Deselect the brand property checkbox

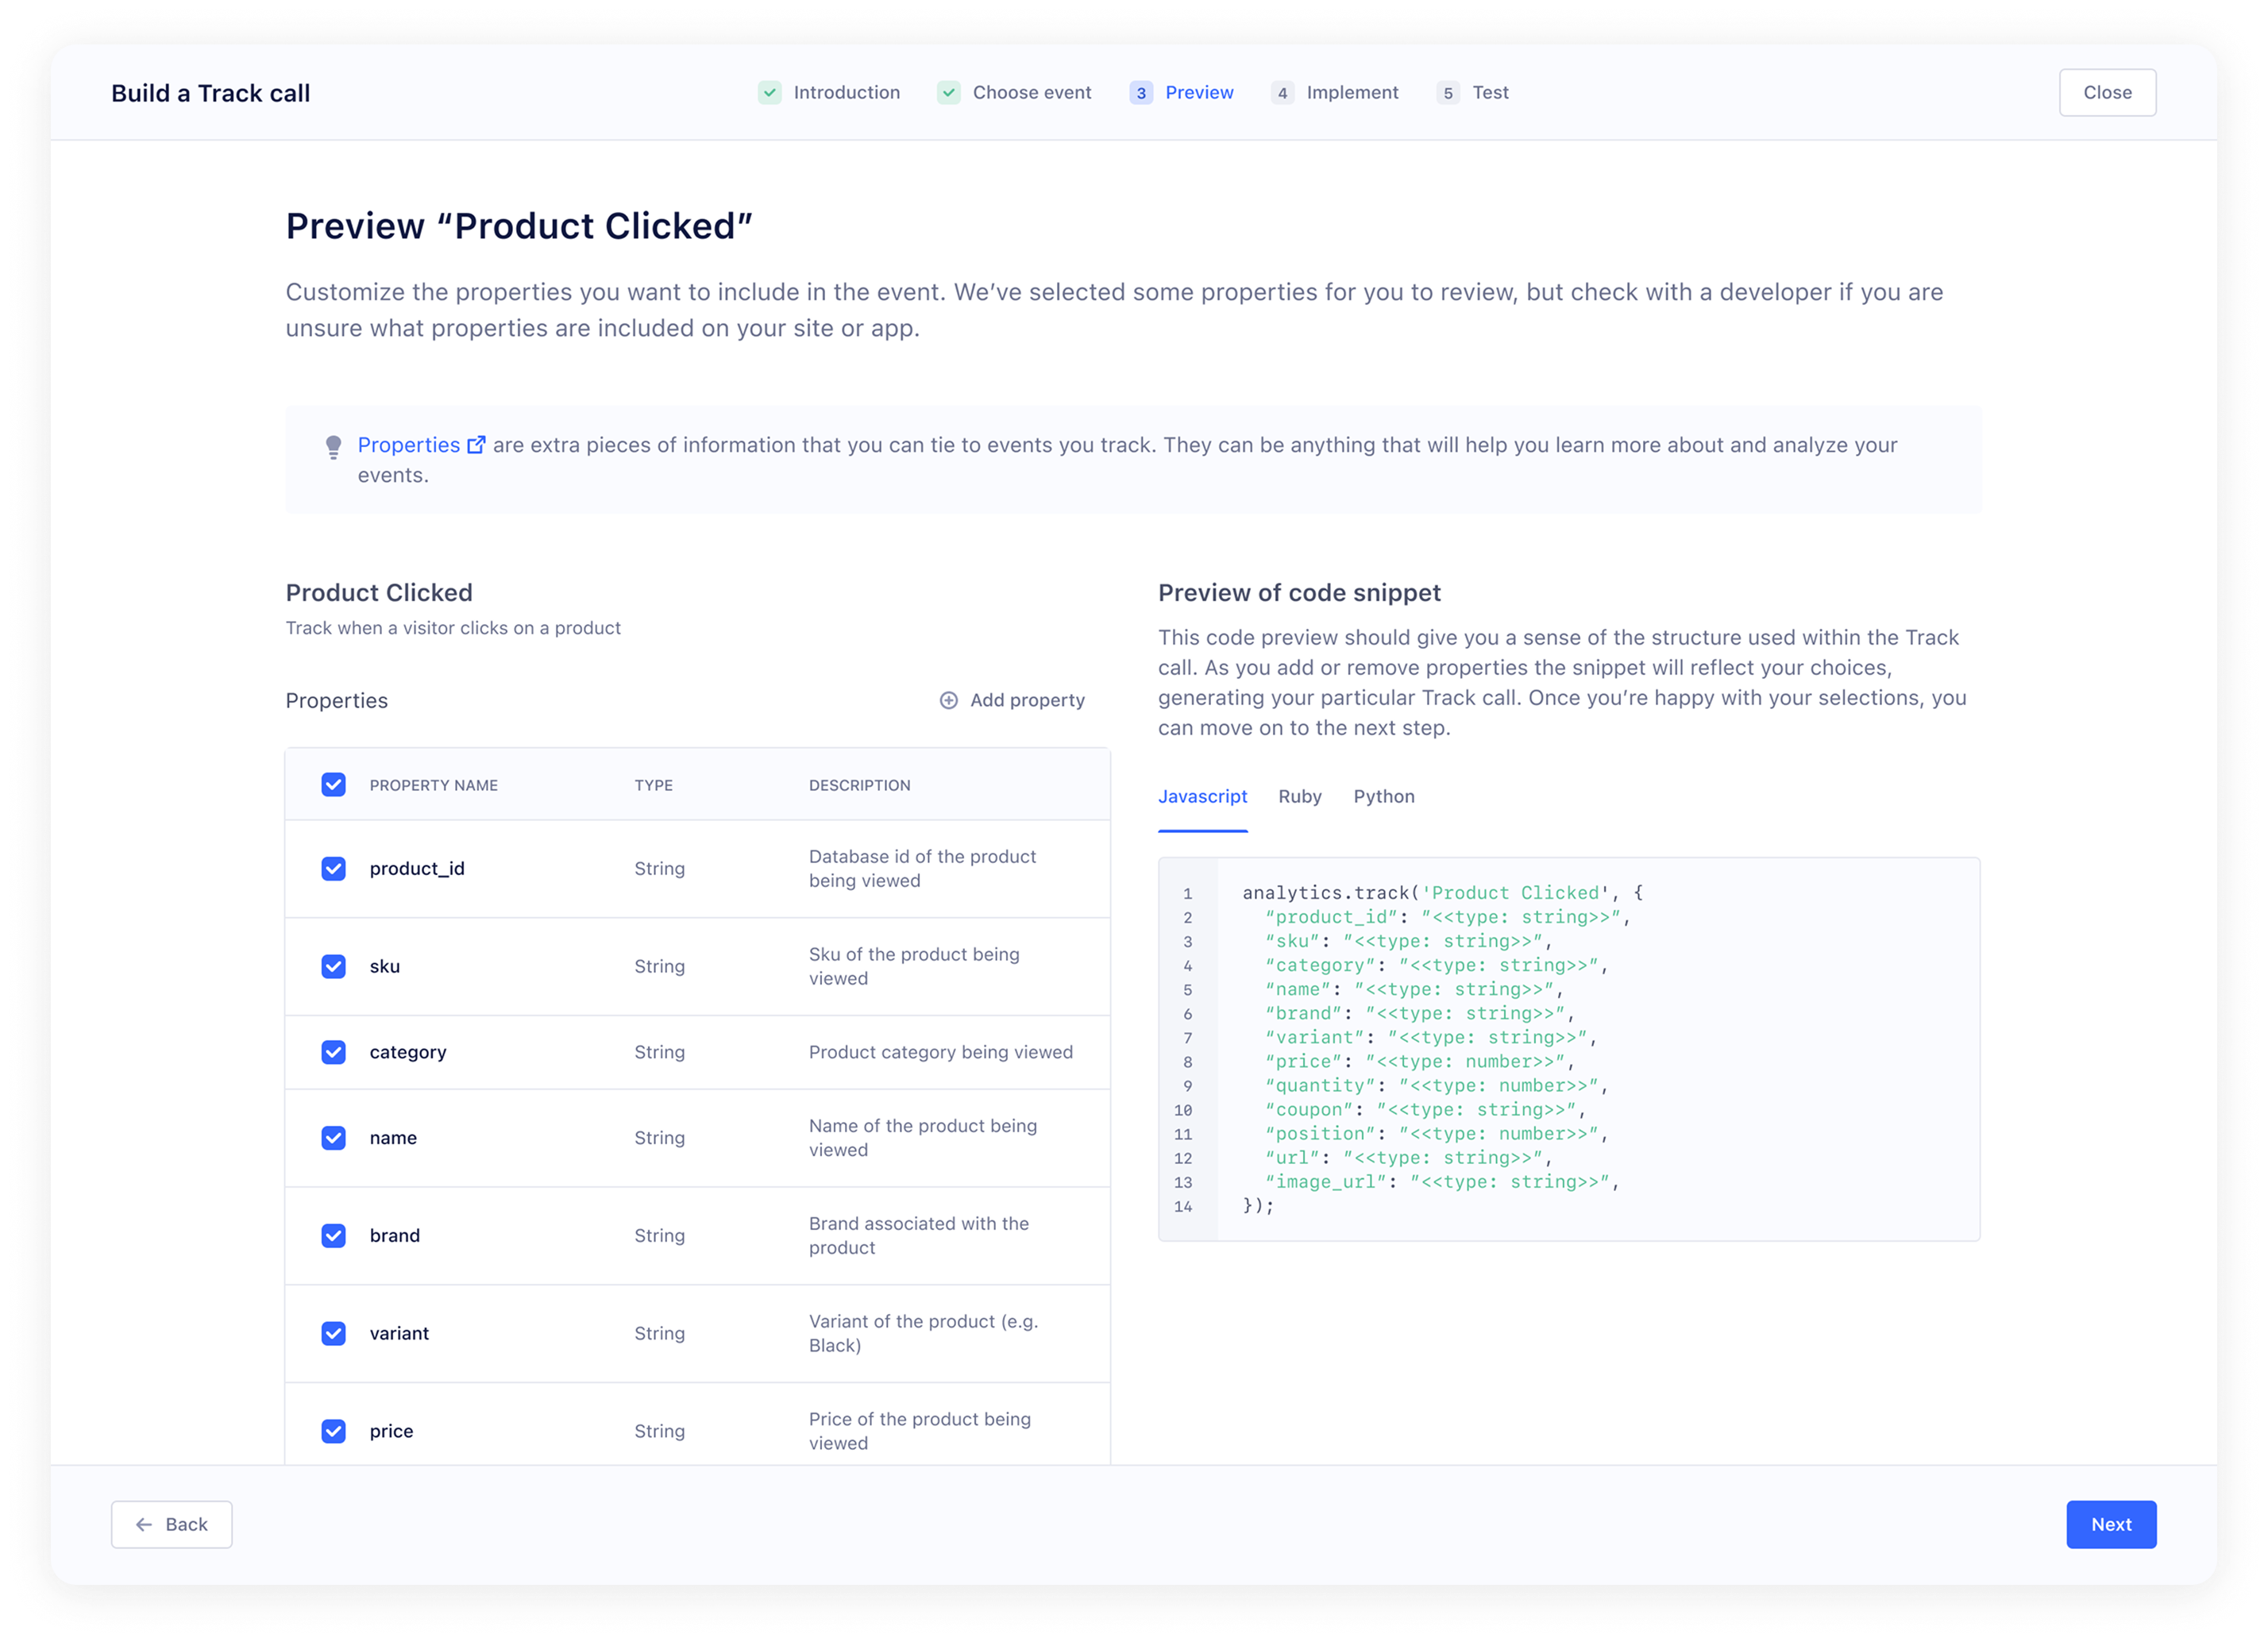(333, 1236)
